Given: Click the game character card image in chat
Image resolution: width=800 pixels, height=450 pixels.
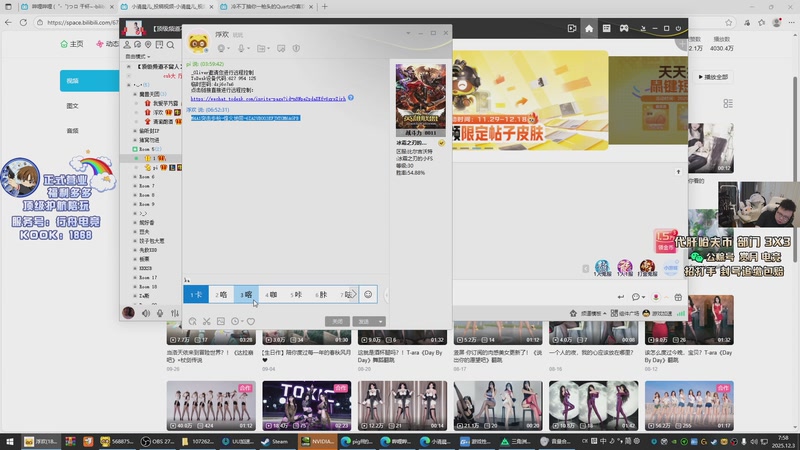Looking at the screenshot, I should 420,100.
